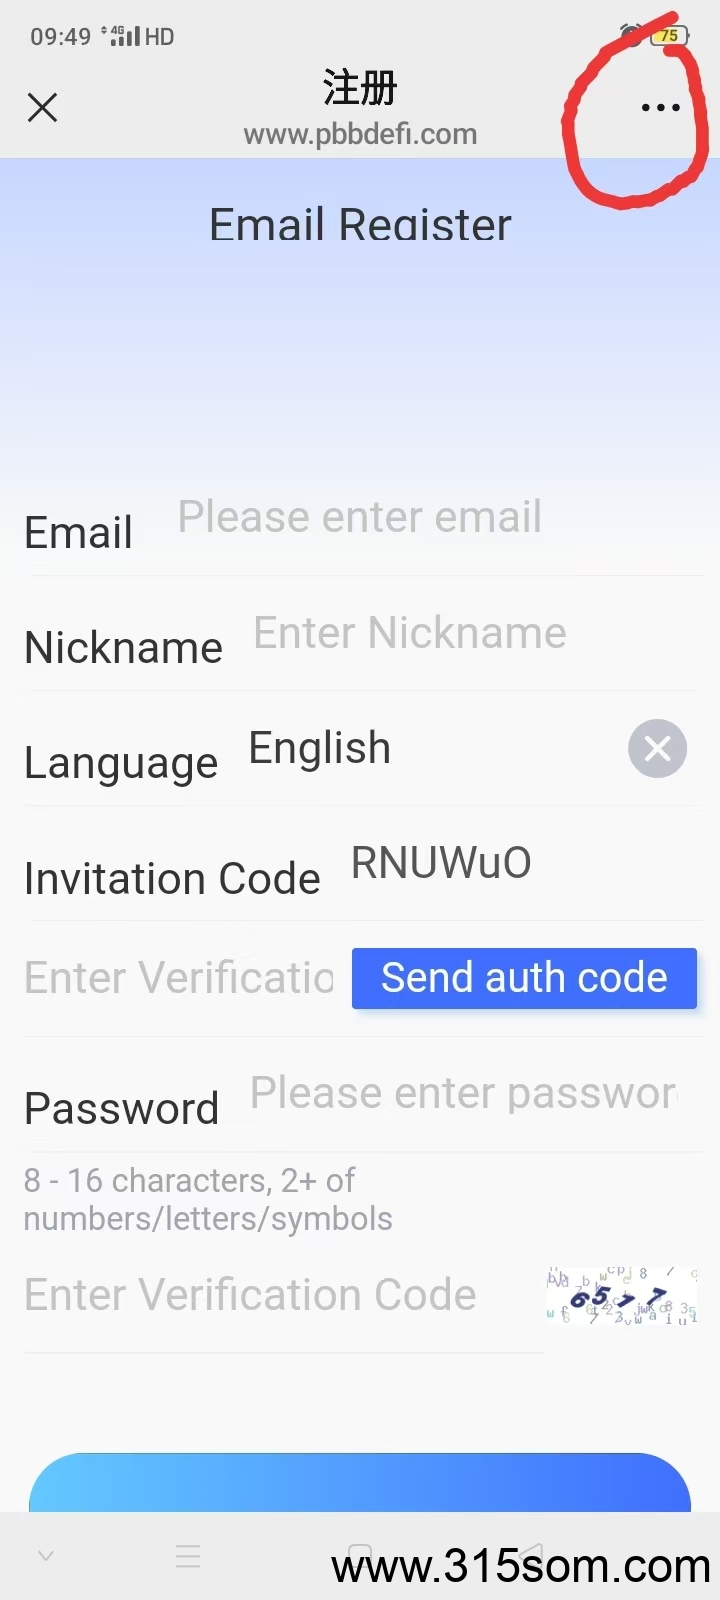The height and width of the screenshot is (1600, 720).
Task: Focus the captcha Enter Verification Code field
Action: [x=284, y=1295]
